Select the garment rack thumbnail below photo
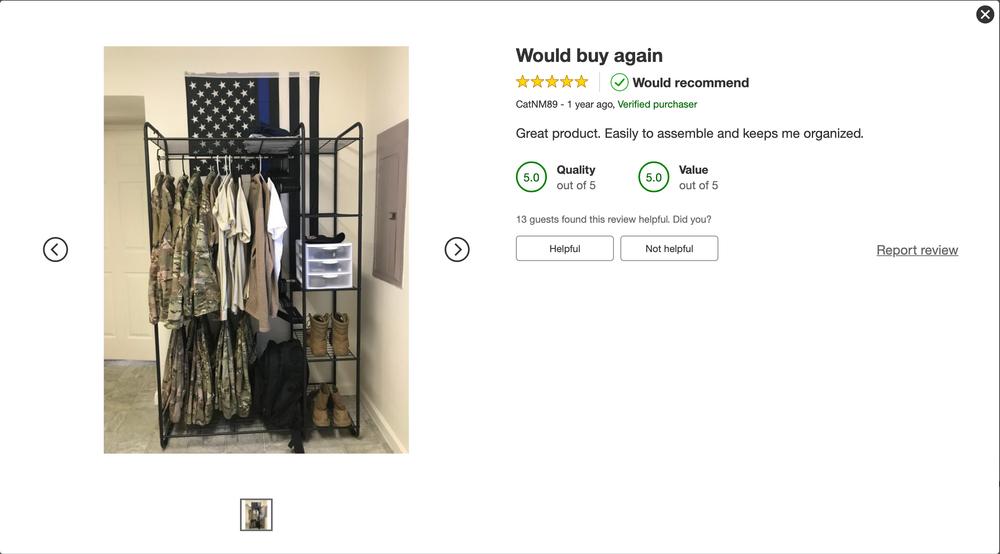Viewport: 1000px width, 554px height. [256, 514]
